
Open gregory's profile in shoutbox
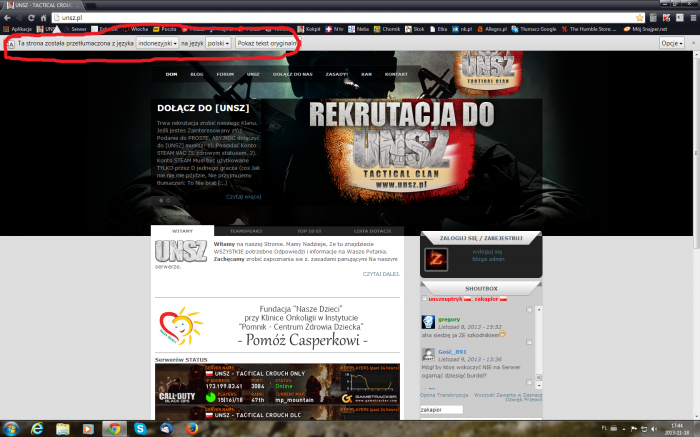[x=449, y=319]
